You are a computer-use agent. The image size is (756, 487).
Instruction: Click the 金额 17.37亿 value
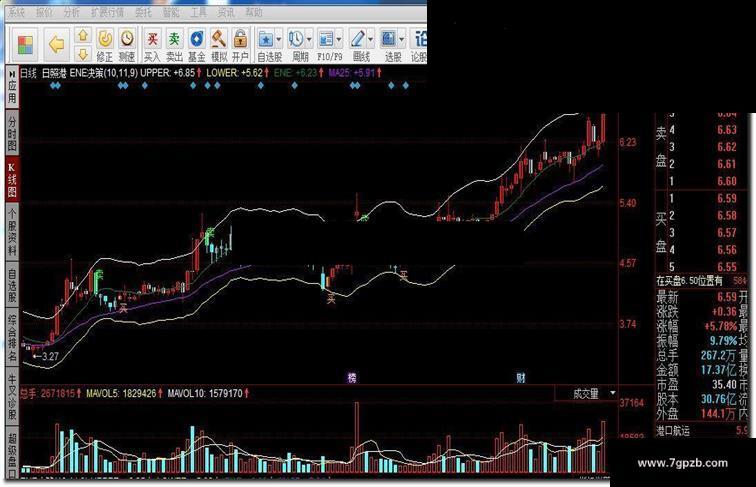tap(719, 370)
